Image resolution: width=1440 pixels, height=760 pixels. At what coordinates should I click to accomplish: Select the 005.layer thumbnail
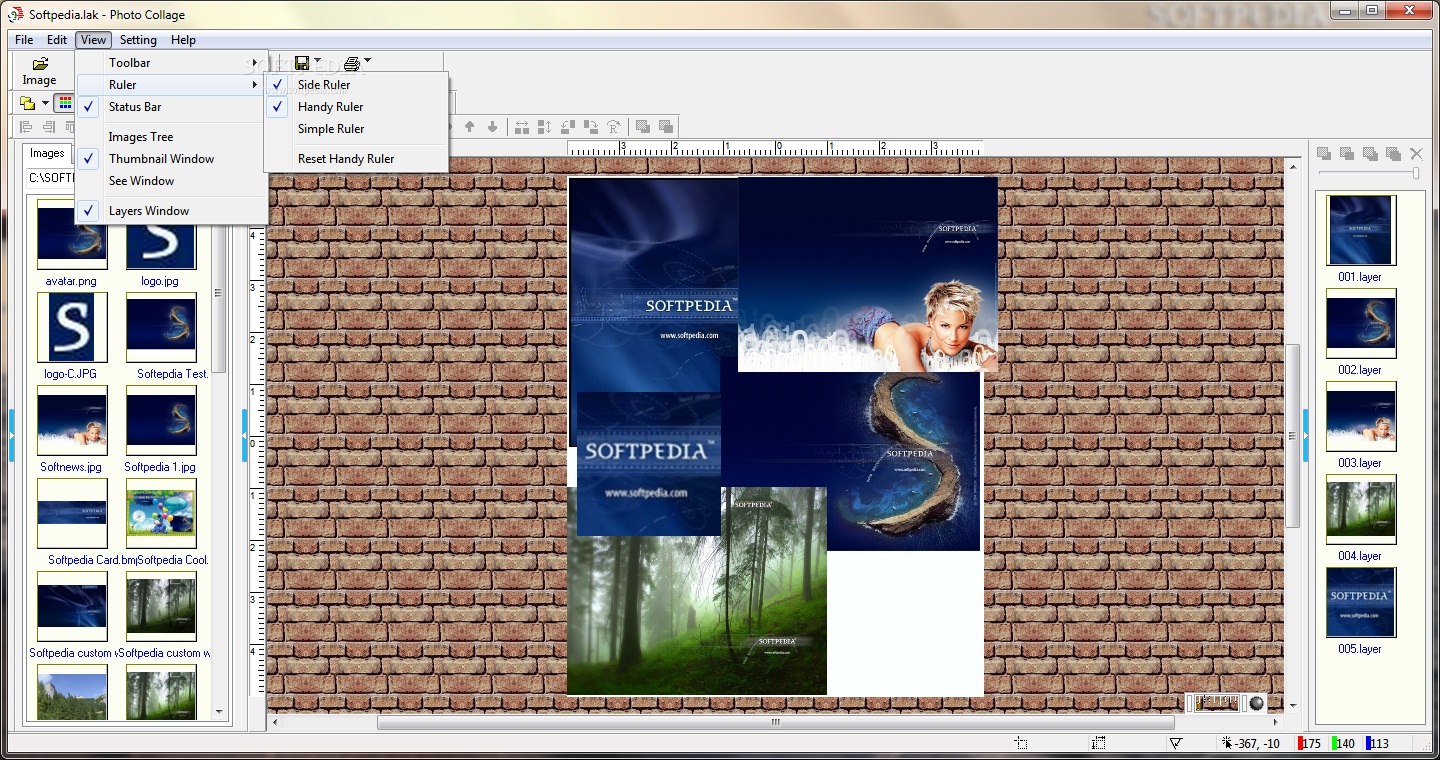[1361, 602]
